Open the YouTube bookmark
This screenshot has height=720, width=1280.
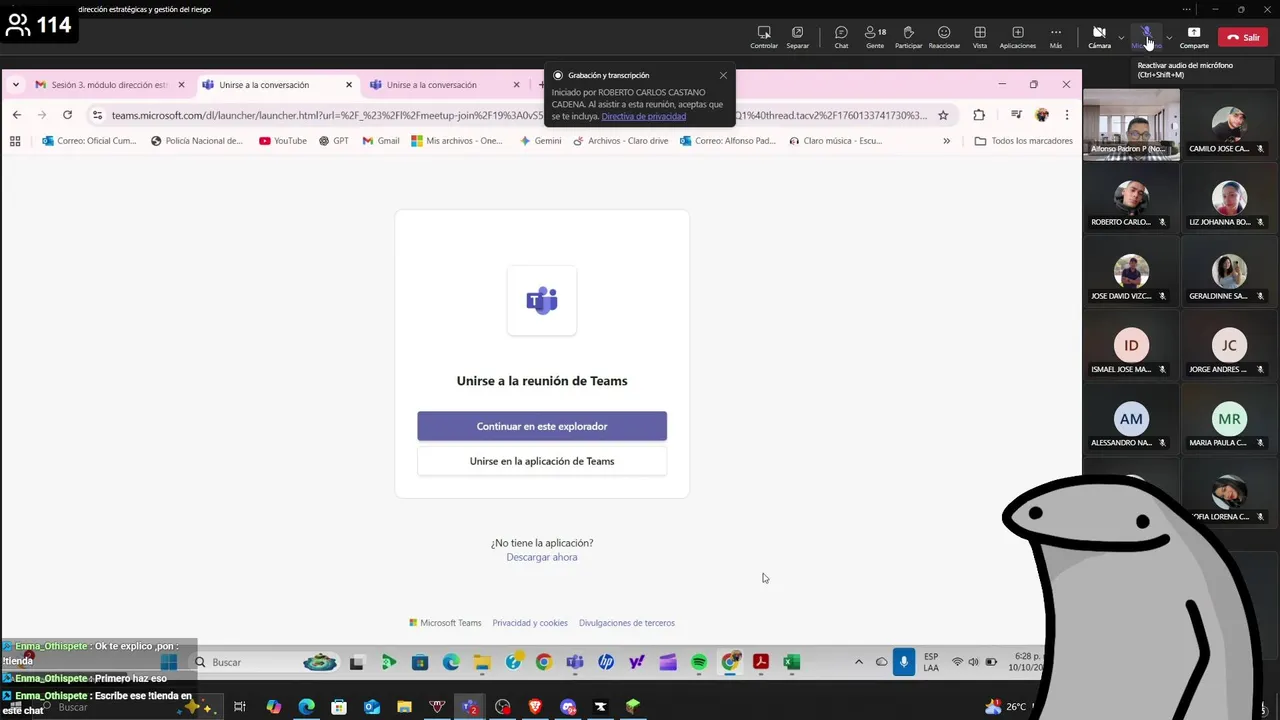[x=283, y=141]
